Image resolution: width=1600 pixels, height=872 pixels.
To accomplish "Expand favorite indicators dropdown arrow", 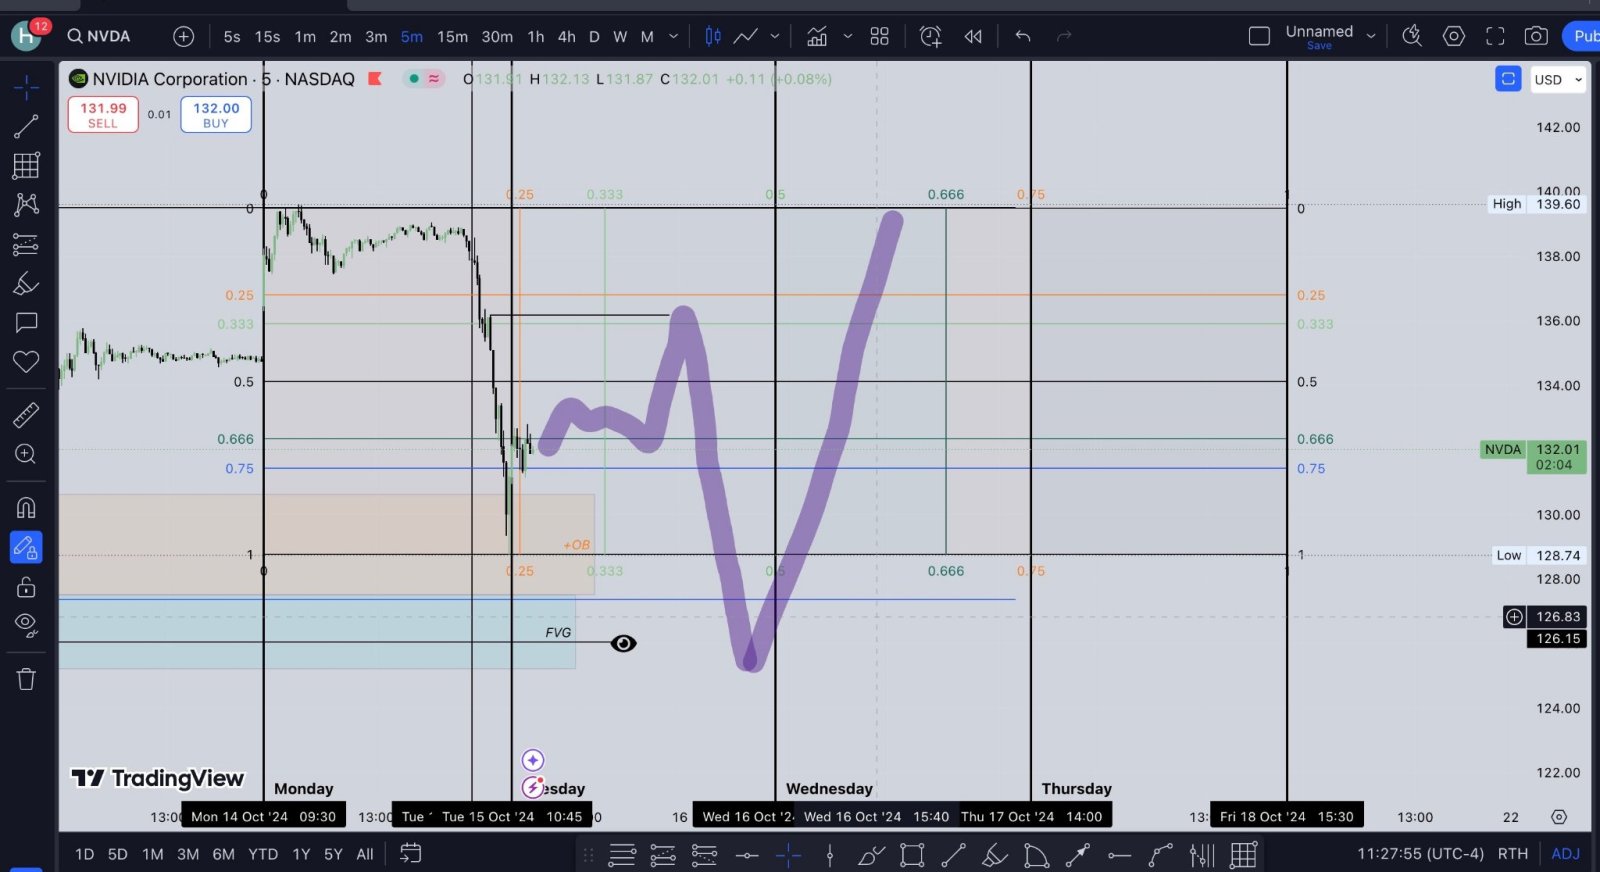I will pyautogui.click(x=848, y=36).
